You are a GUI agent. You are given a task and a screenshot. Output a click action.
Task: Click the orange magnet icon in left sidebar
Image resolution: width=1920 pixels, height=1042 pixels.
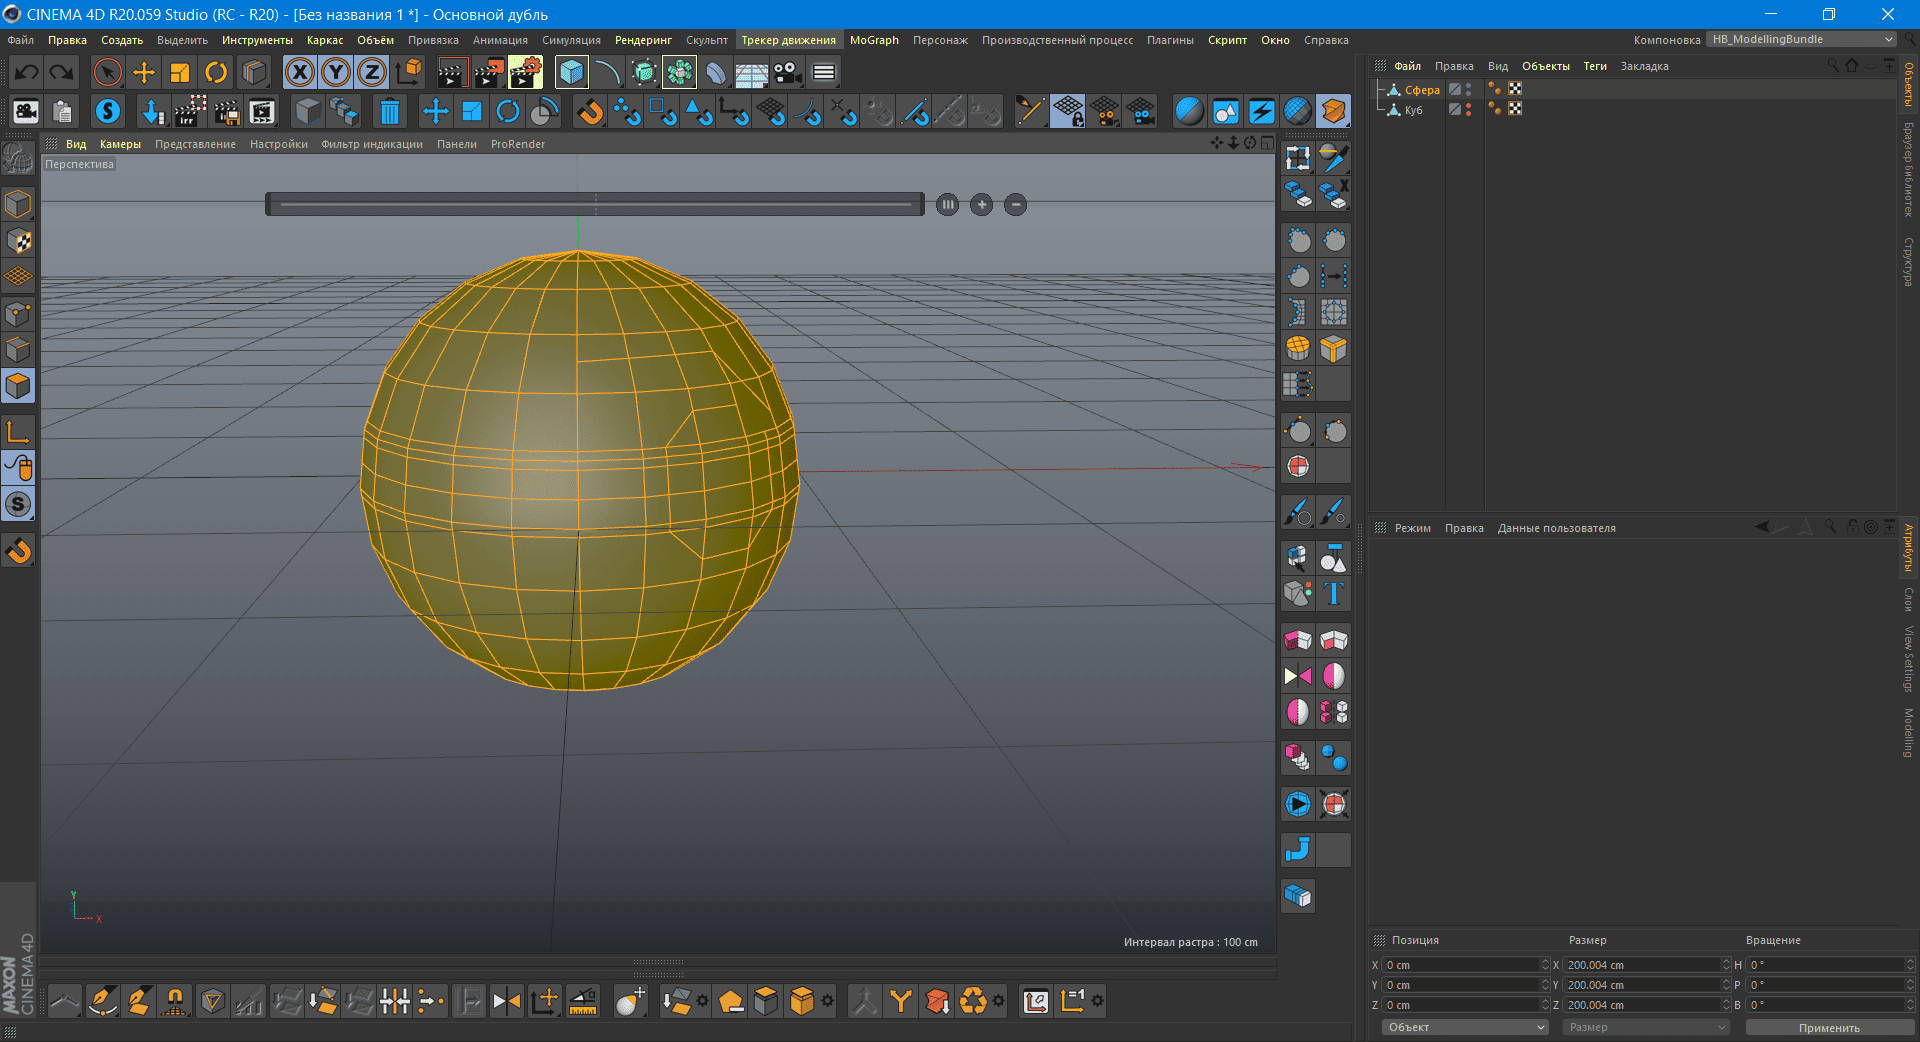point(18,551)
